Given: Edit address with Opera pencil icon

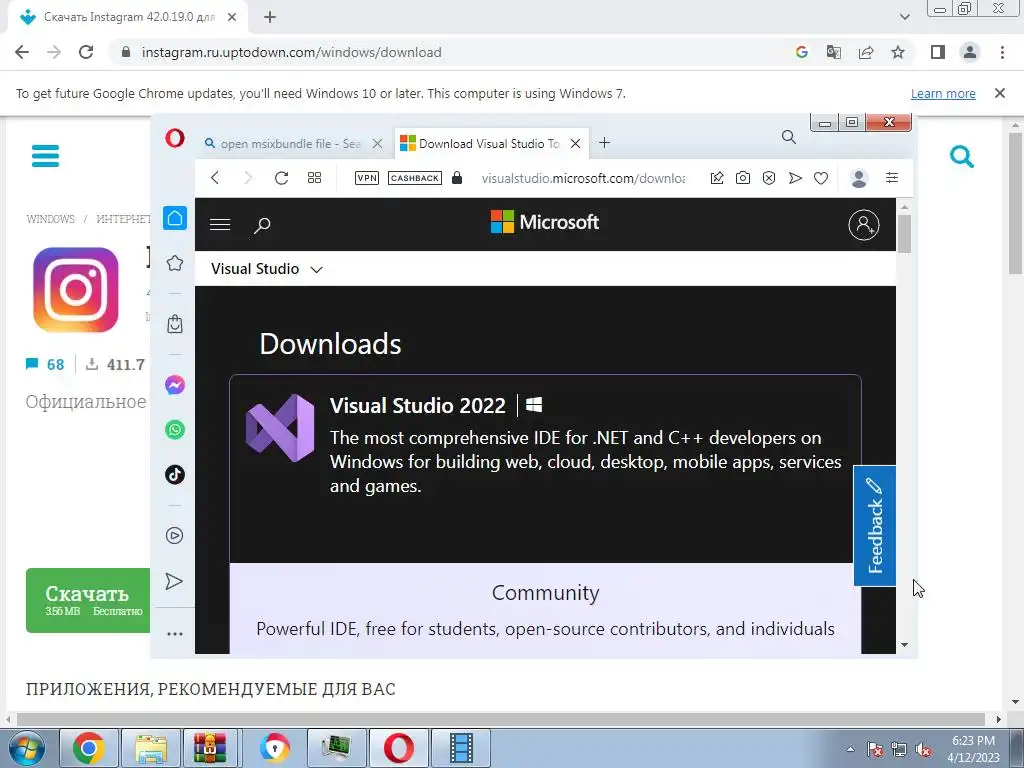Looking at the screenshot, I should (716, 178).
